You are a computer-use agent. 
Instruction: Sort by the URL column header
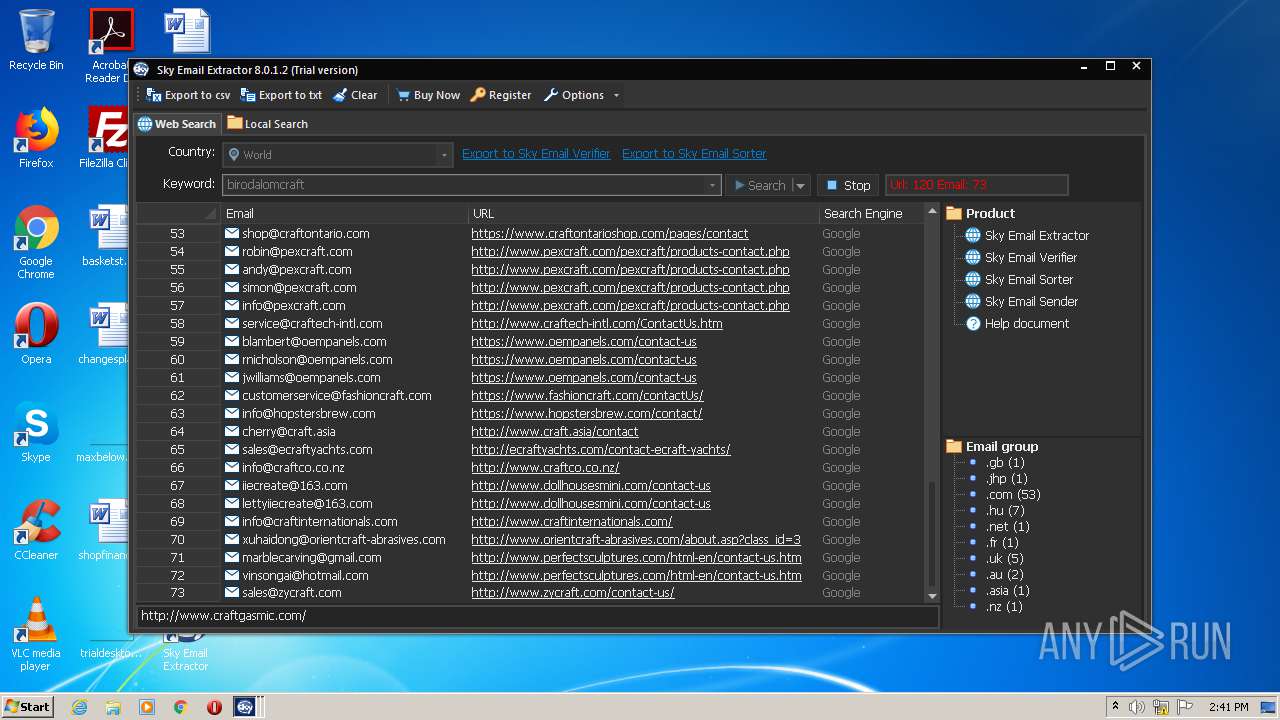click(644, 213)
